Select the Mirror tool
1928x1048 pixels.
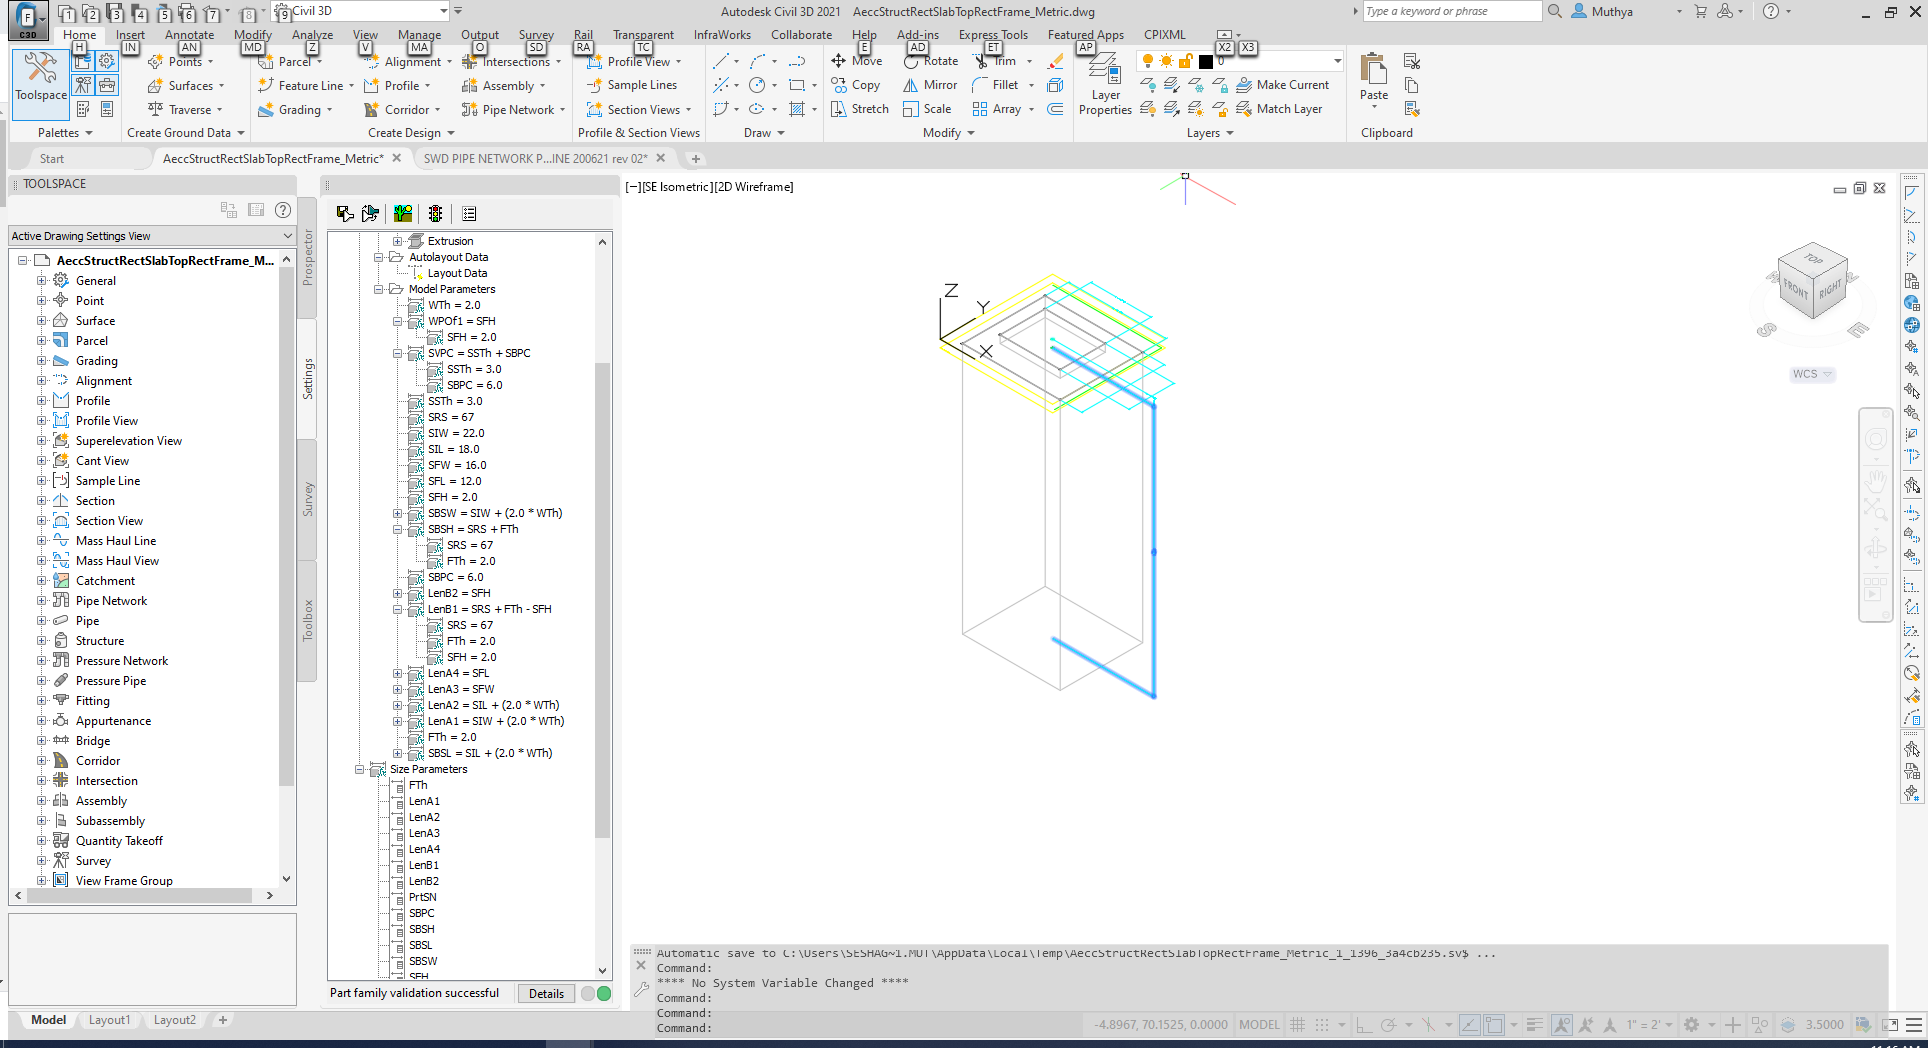929,85
